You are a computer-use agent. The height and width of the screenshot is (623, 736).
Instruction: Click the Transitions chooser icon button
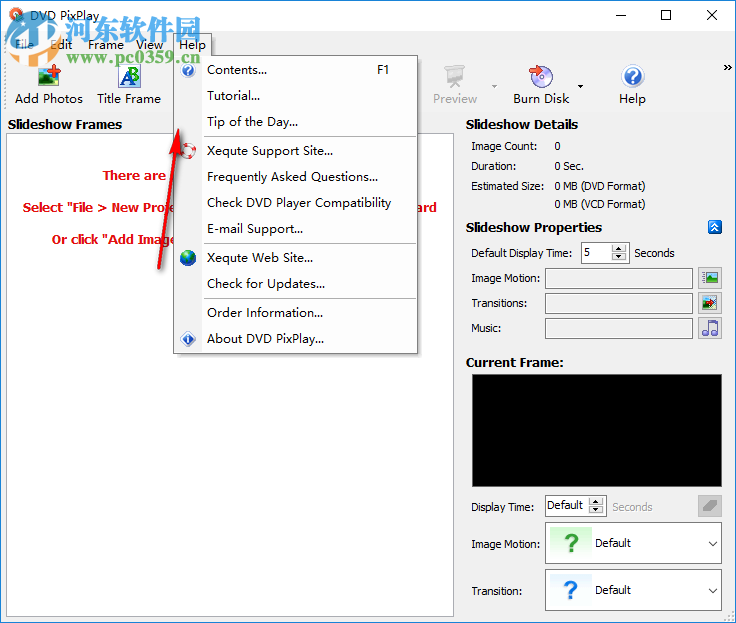[x=710, y=303]
